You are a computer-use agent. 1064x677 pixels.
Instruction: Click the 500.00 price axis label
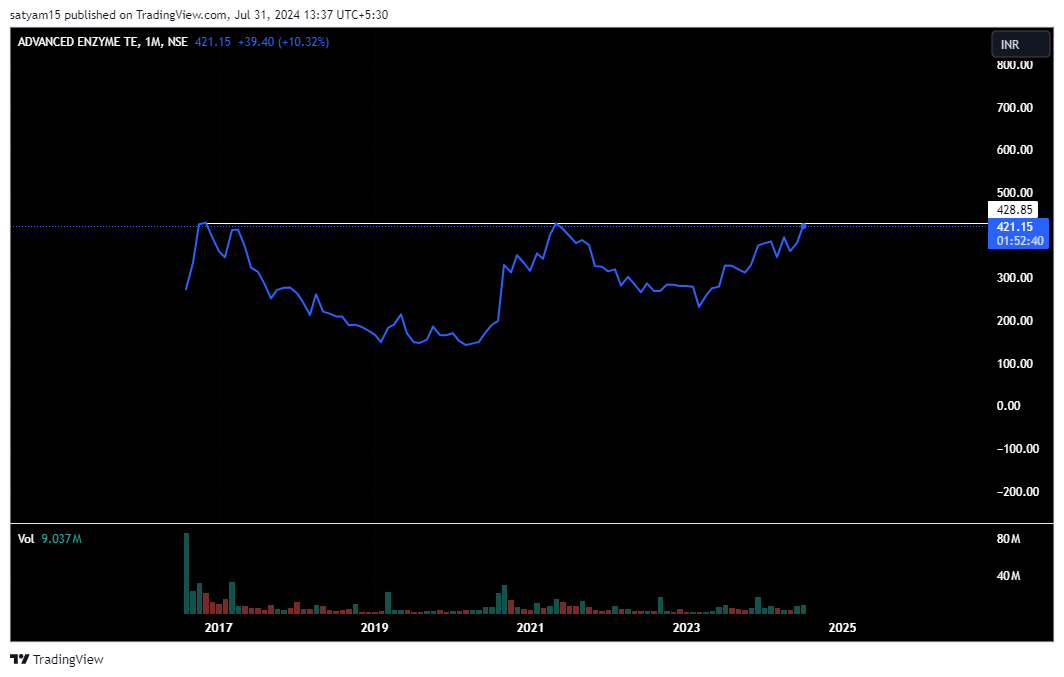pyautogui.click(x=1014, y=193)
